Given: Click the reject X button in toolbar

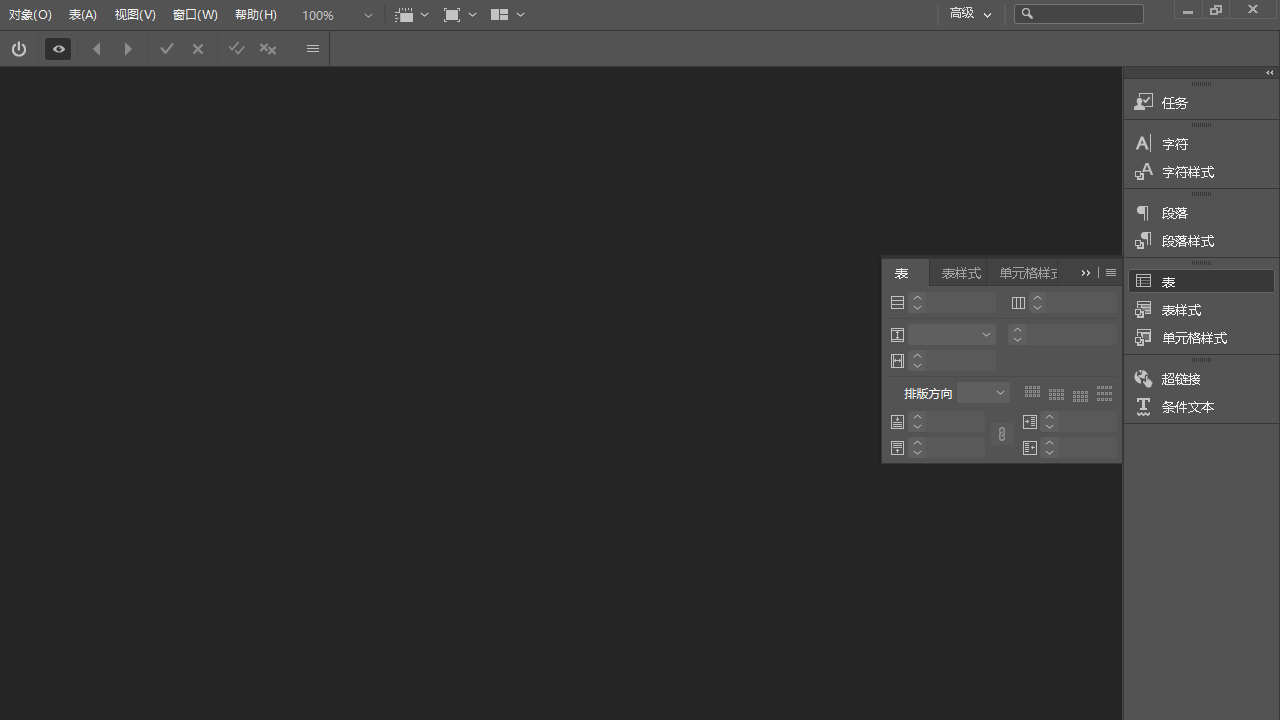Looking at the screenshot, I should [x=197, y=48].
